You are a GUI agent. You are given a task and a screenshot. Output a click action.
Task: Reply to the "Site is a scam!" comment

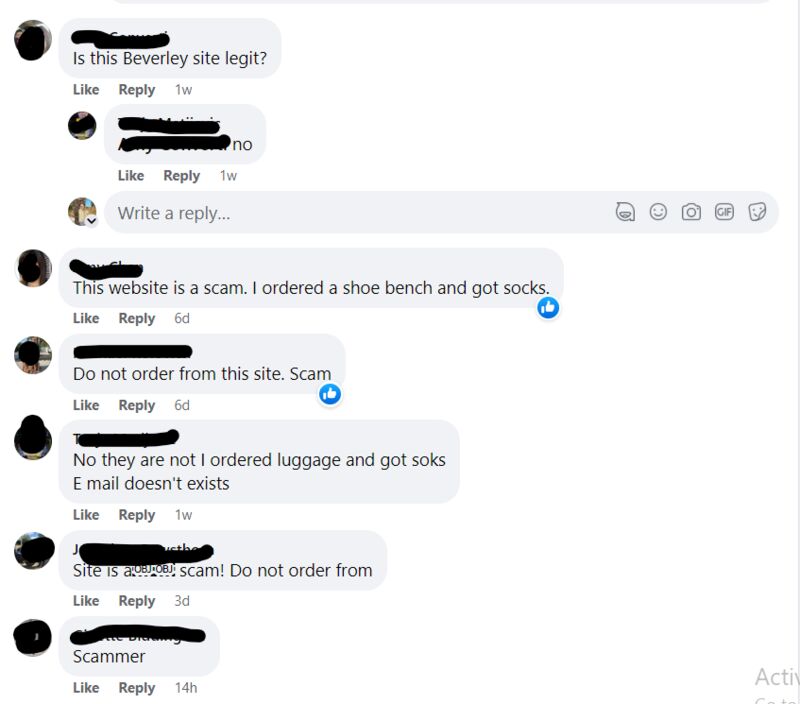click(x=137, y=601)
